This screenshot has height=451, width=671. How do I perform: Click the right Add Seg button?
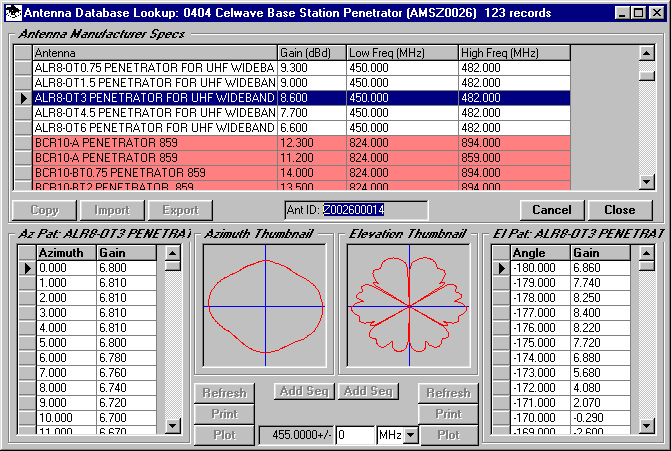[x=368, y=391]
